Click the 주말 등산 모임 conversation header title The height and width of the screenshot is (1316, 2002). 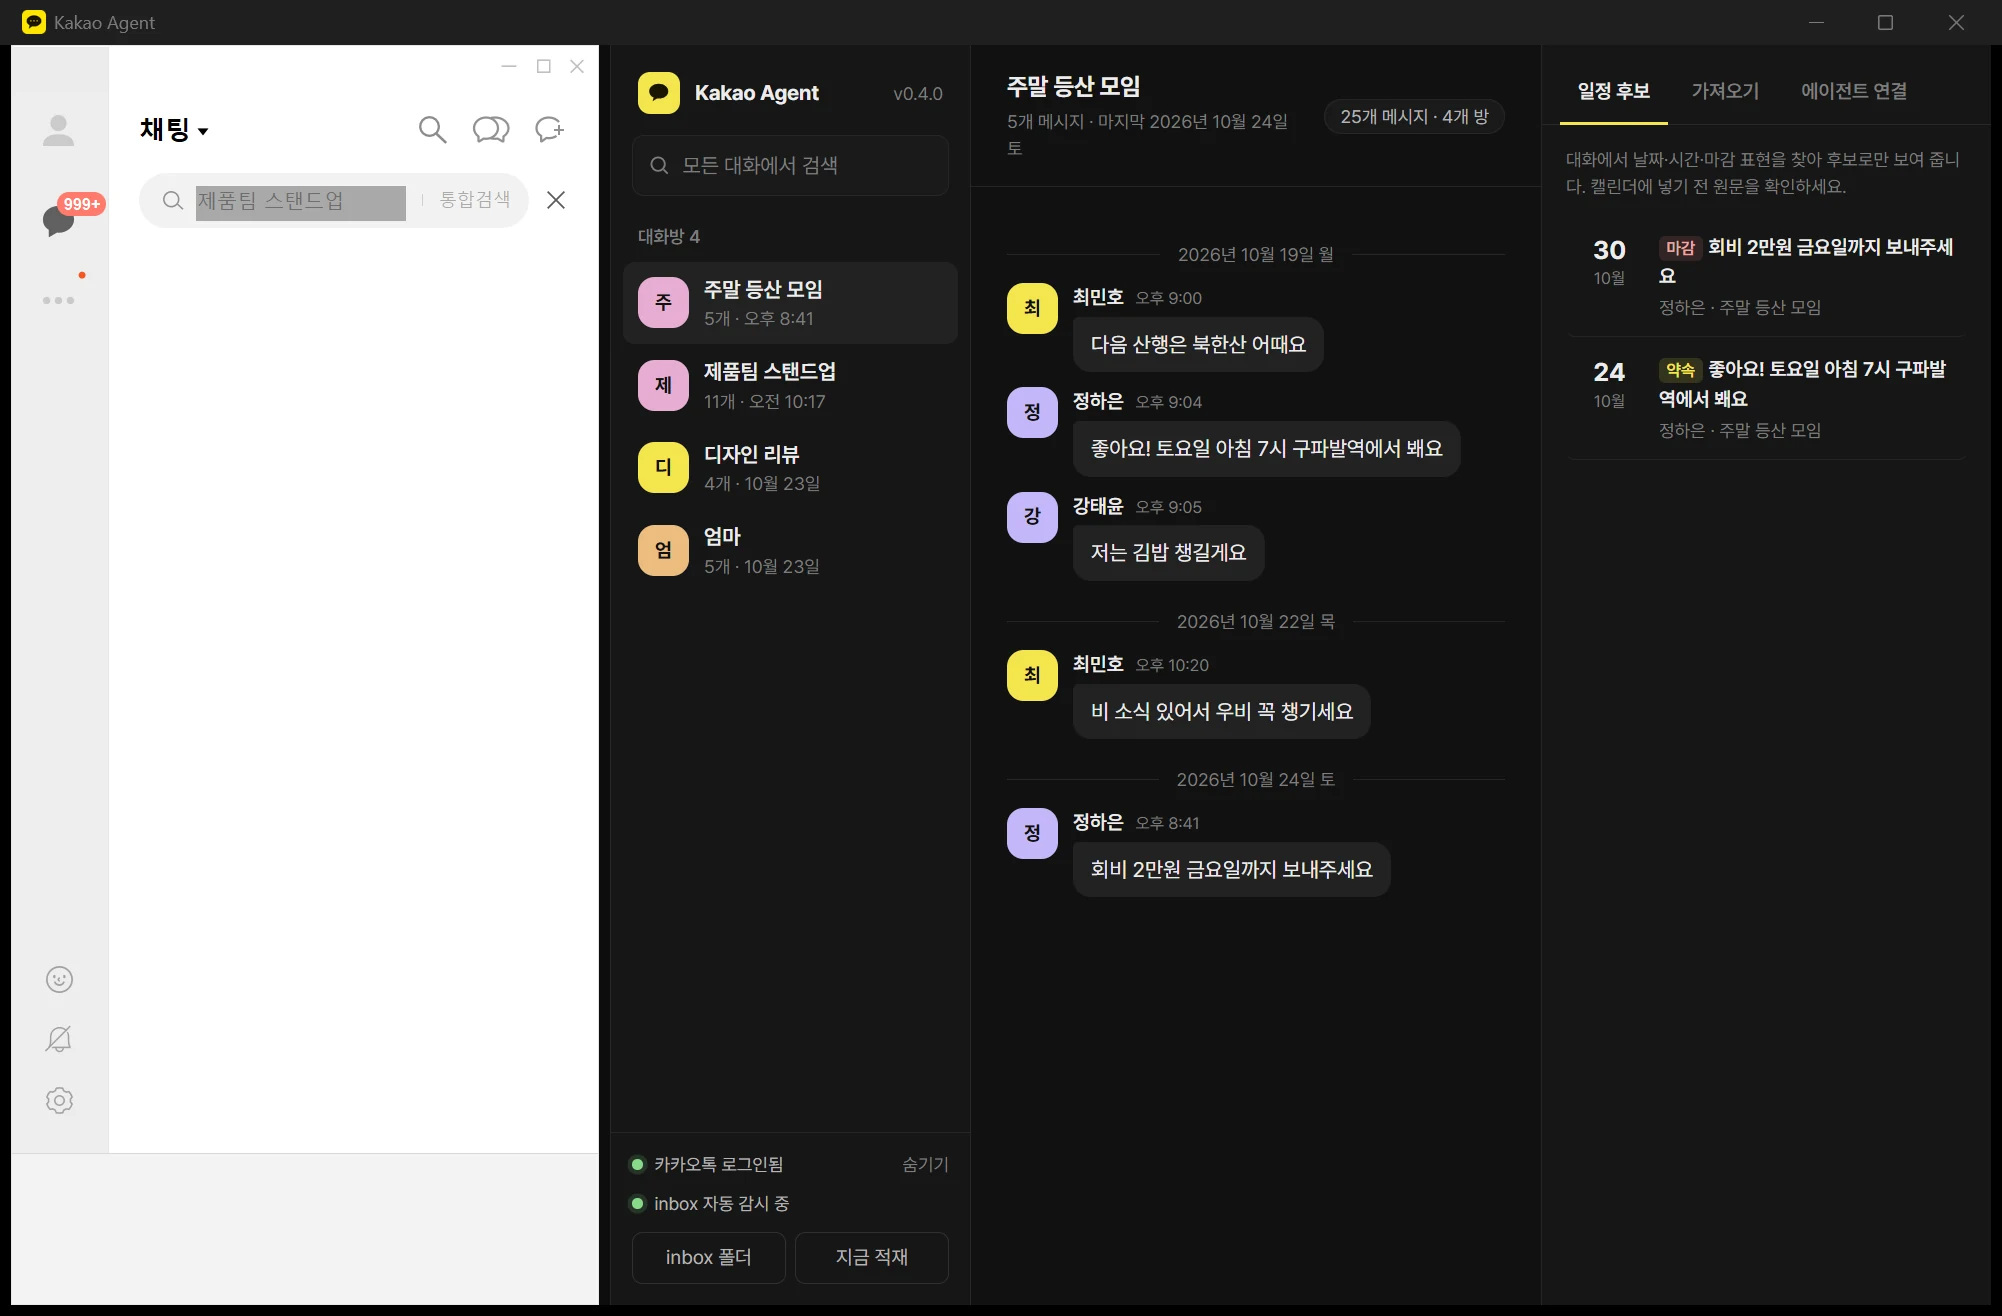[1073, 87]
